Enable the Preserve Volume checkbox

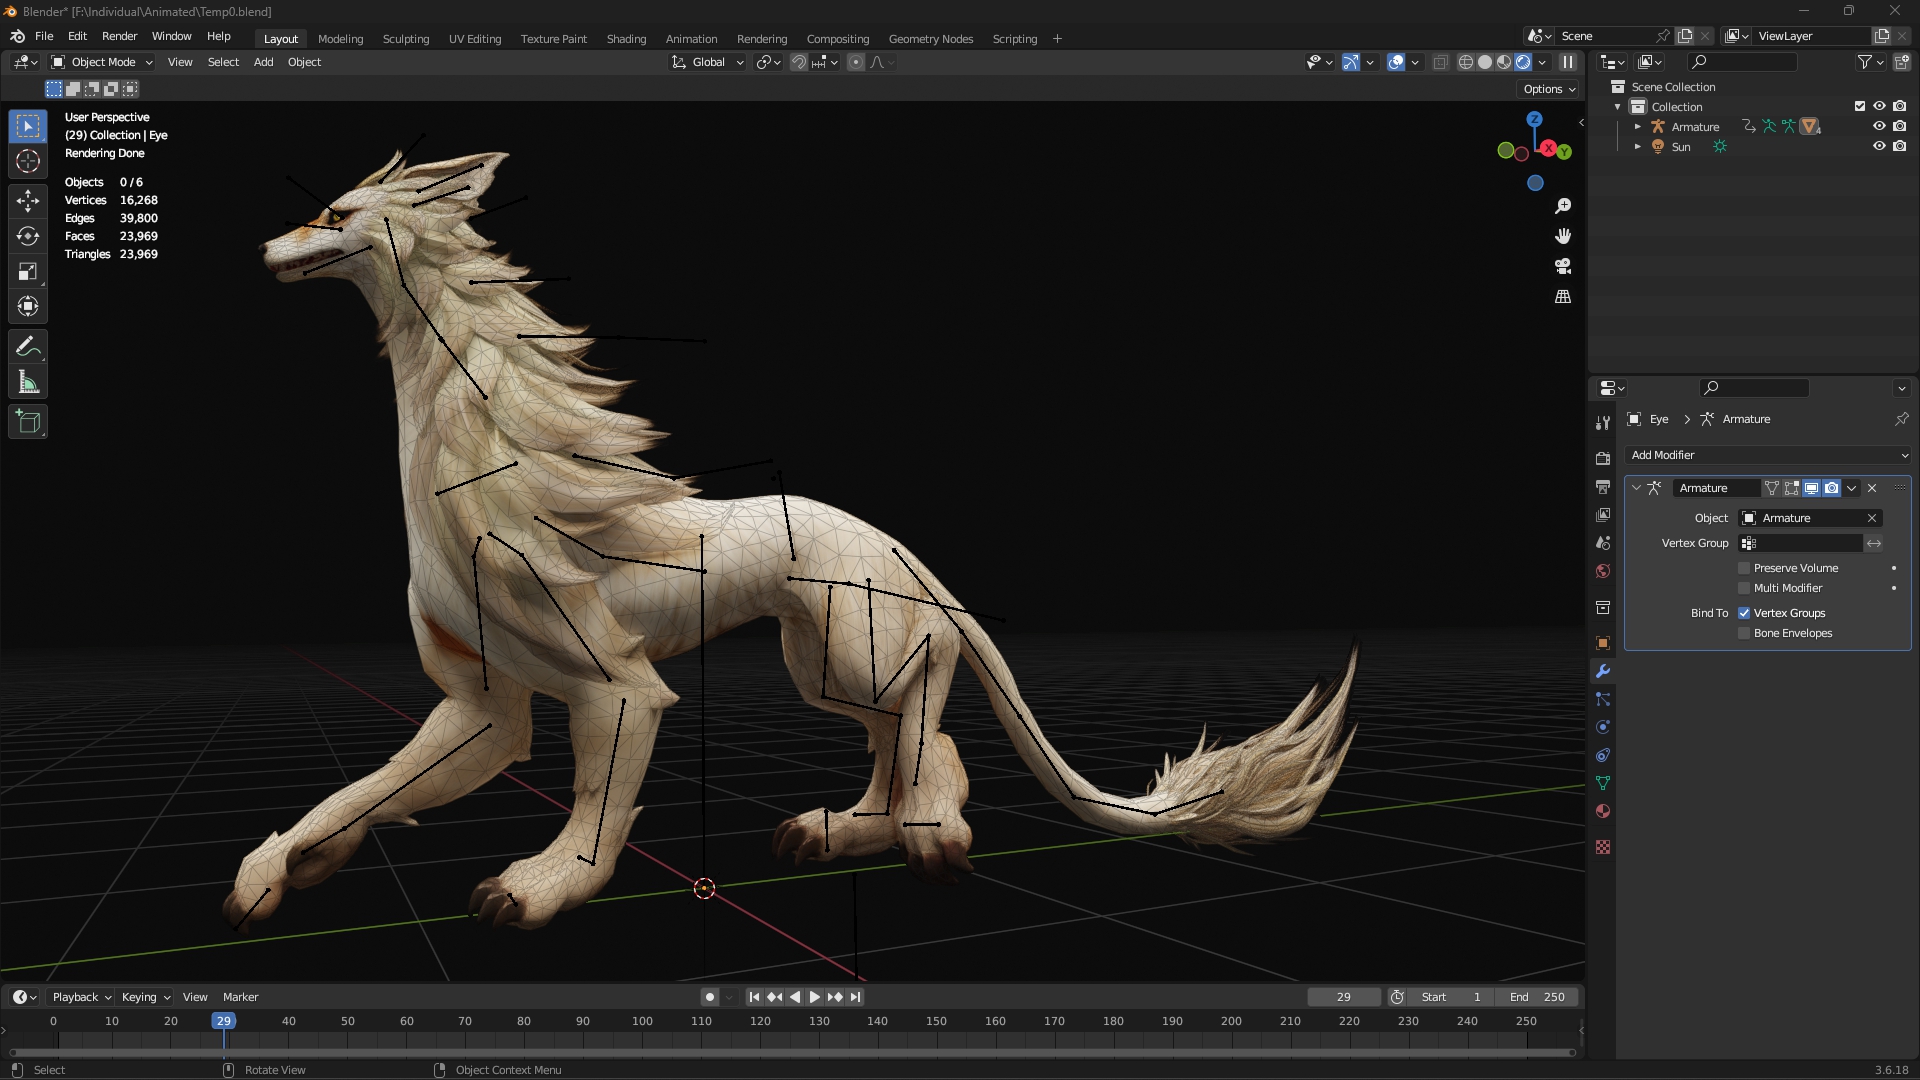pyautogui.click(x=1744, y=568)
